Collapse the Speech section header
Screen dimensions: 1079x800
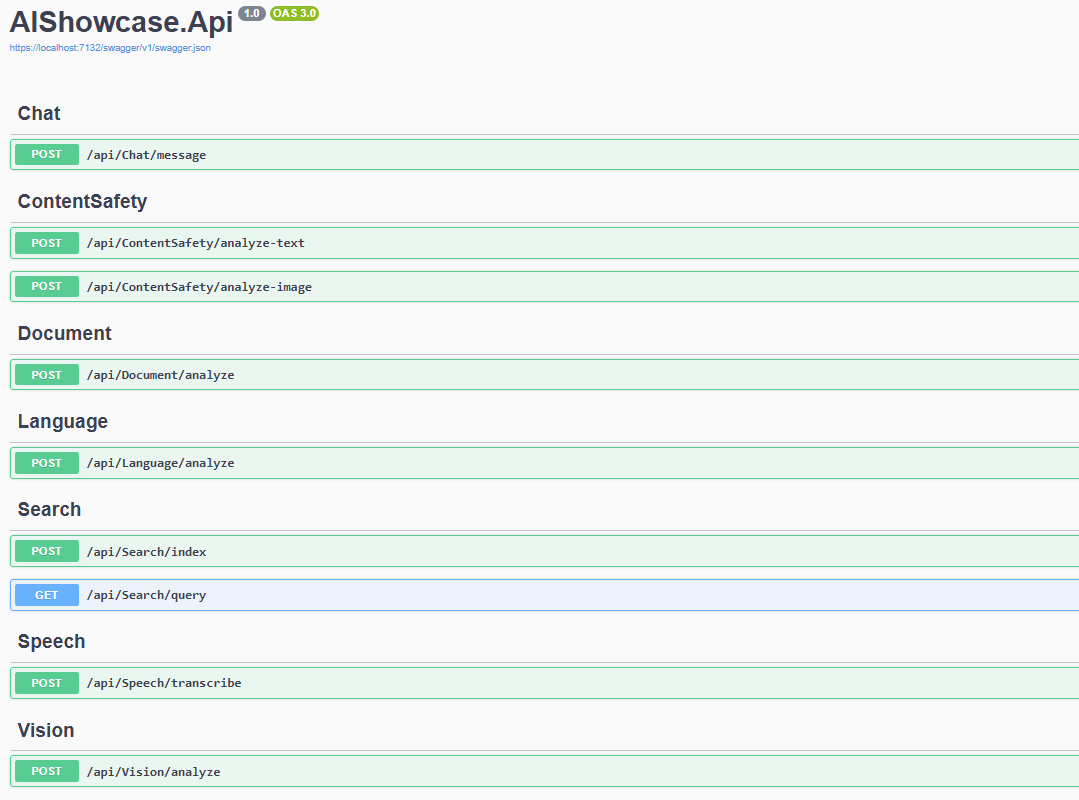[51, 641]
